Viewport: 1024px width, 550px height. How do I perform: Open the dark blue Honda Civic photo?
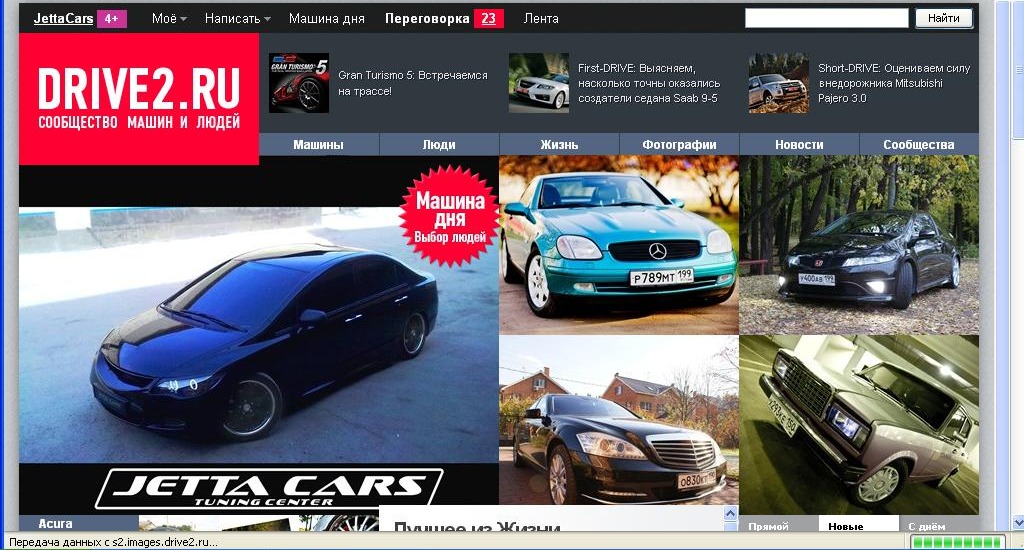[x=259, y=335]
